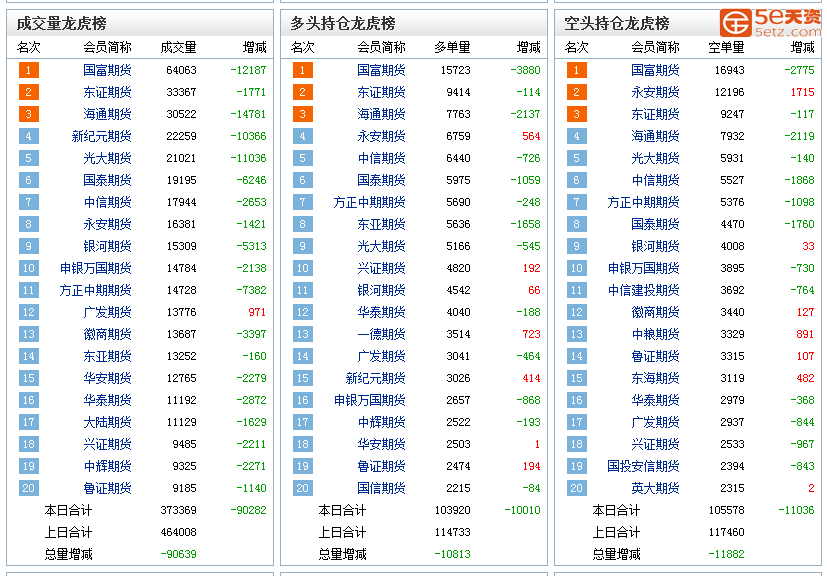Click rank 2 badge in 多头持仓龙虎榜

[302, 92]
